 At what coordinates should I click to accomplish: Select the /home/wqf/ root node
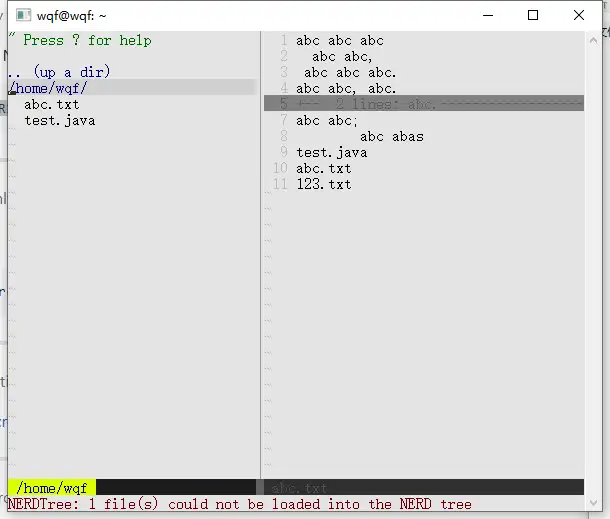[x=51, y=88]
